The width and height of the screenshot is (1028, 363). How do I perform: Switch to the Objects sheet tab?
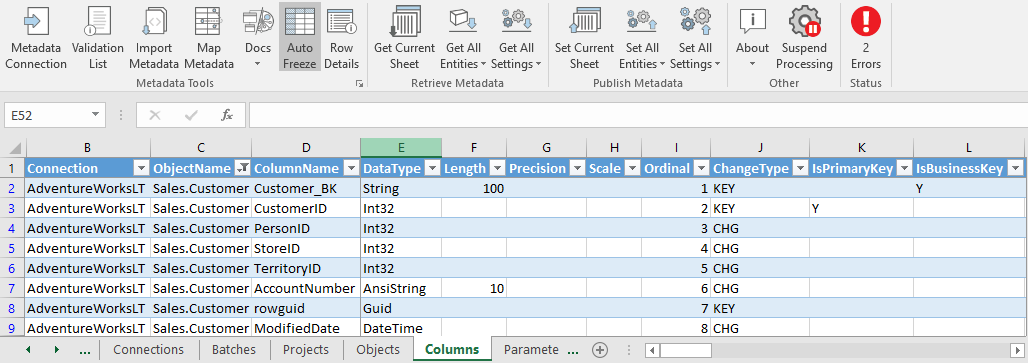[378, 350]
